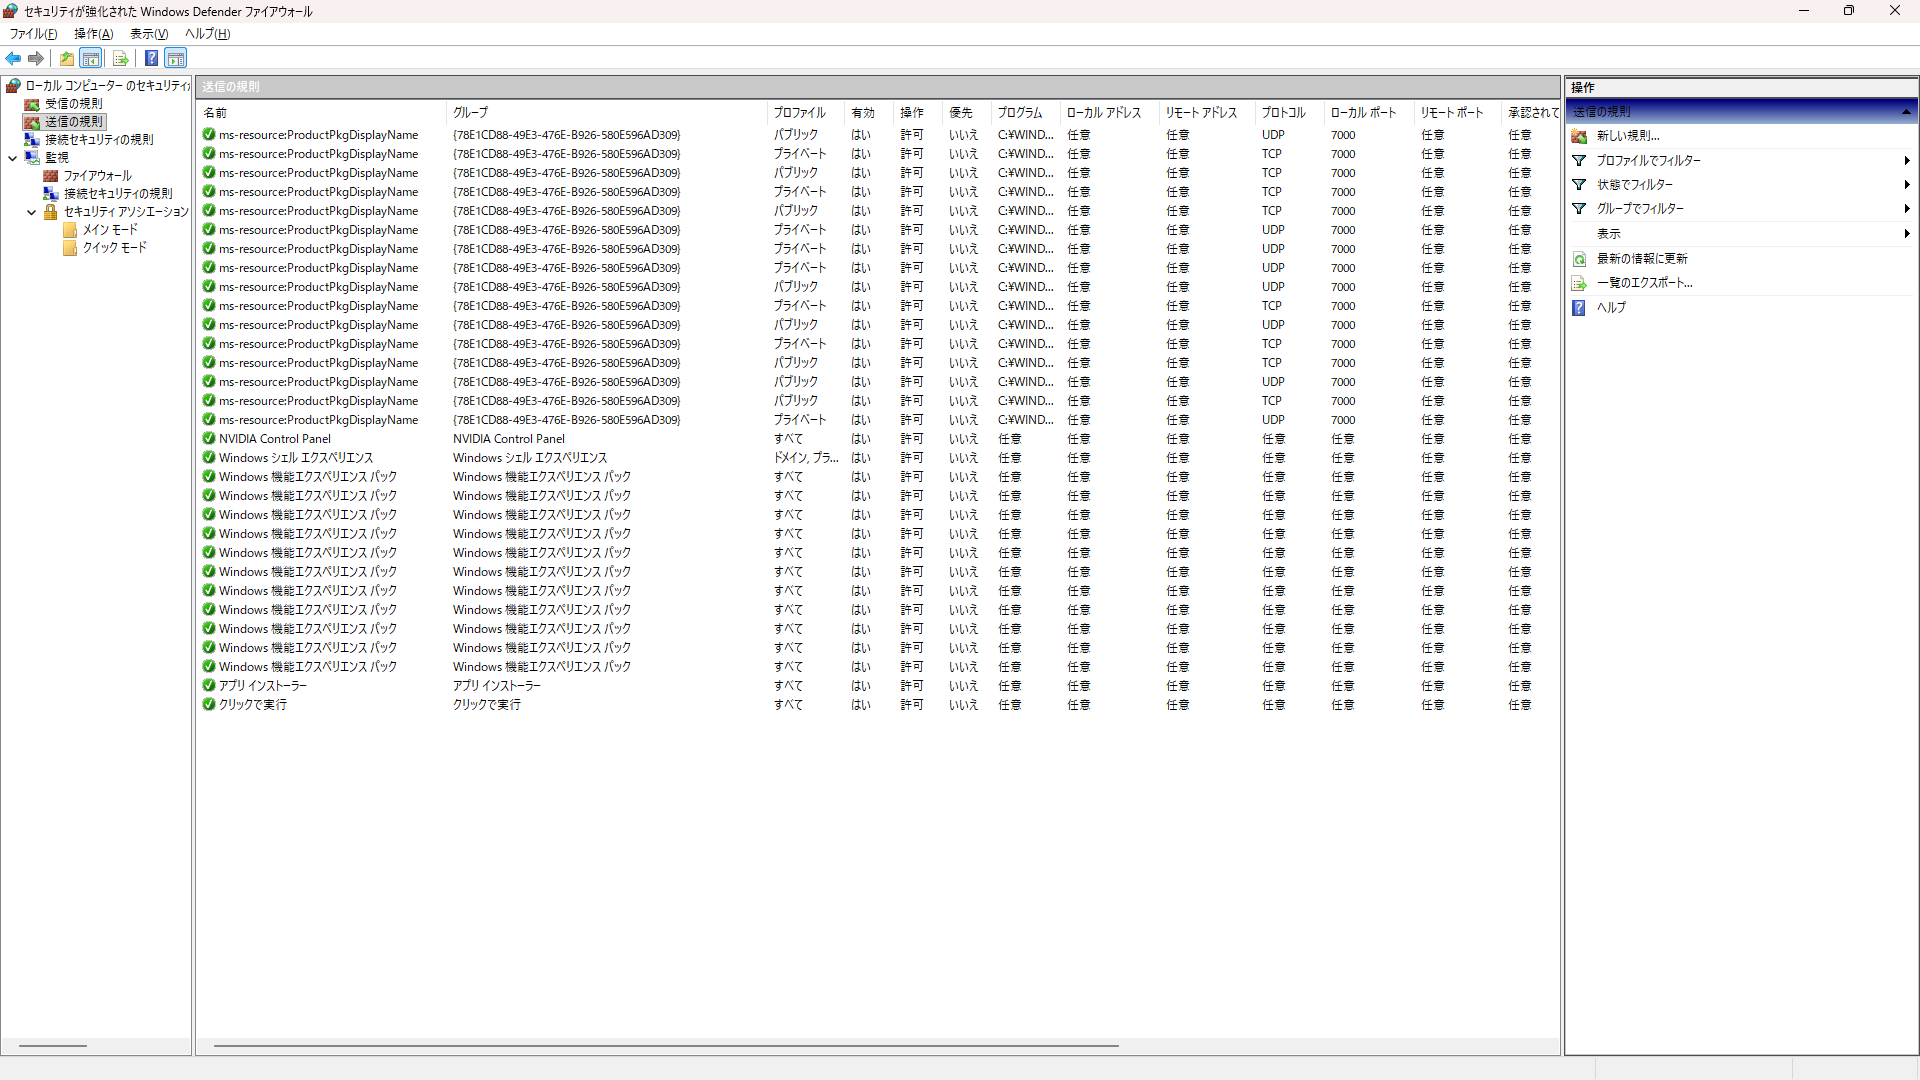
Task: Open プロファイルでフィルター submenu
Action: click(1648, 161)
